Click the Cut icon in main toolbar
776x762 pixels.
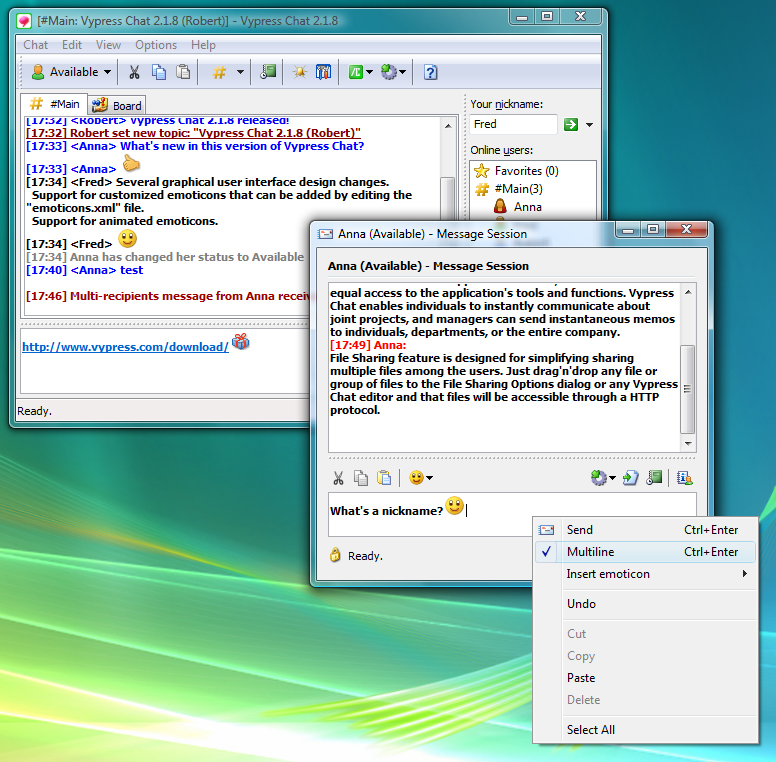134,72
